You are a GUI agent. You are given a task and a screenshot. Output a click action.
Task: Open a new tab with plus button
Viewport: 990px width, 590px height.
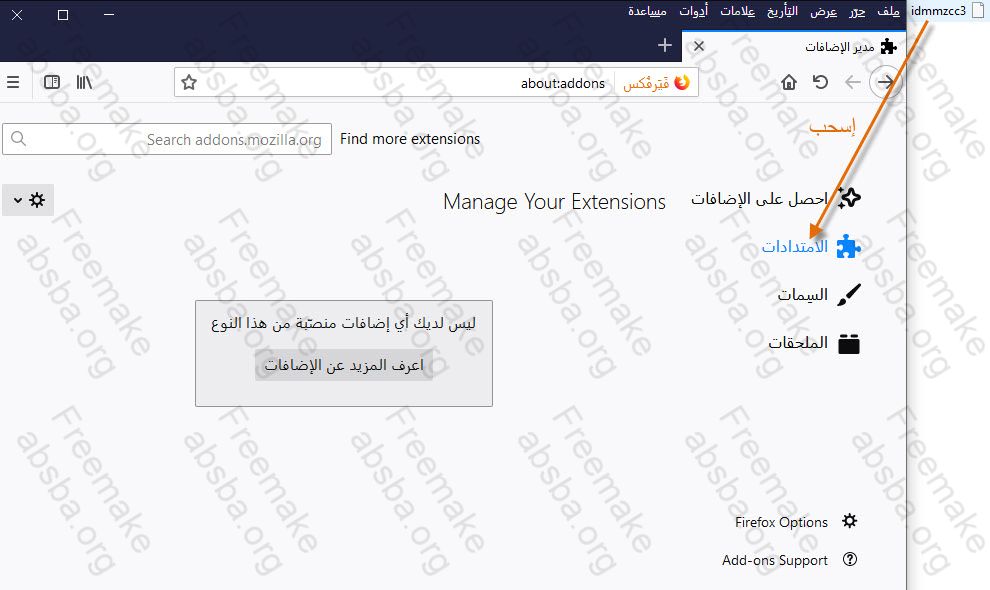pos(664,45)
